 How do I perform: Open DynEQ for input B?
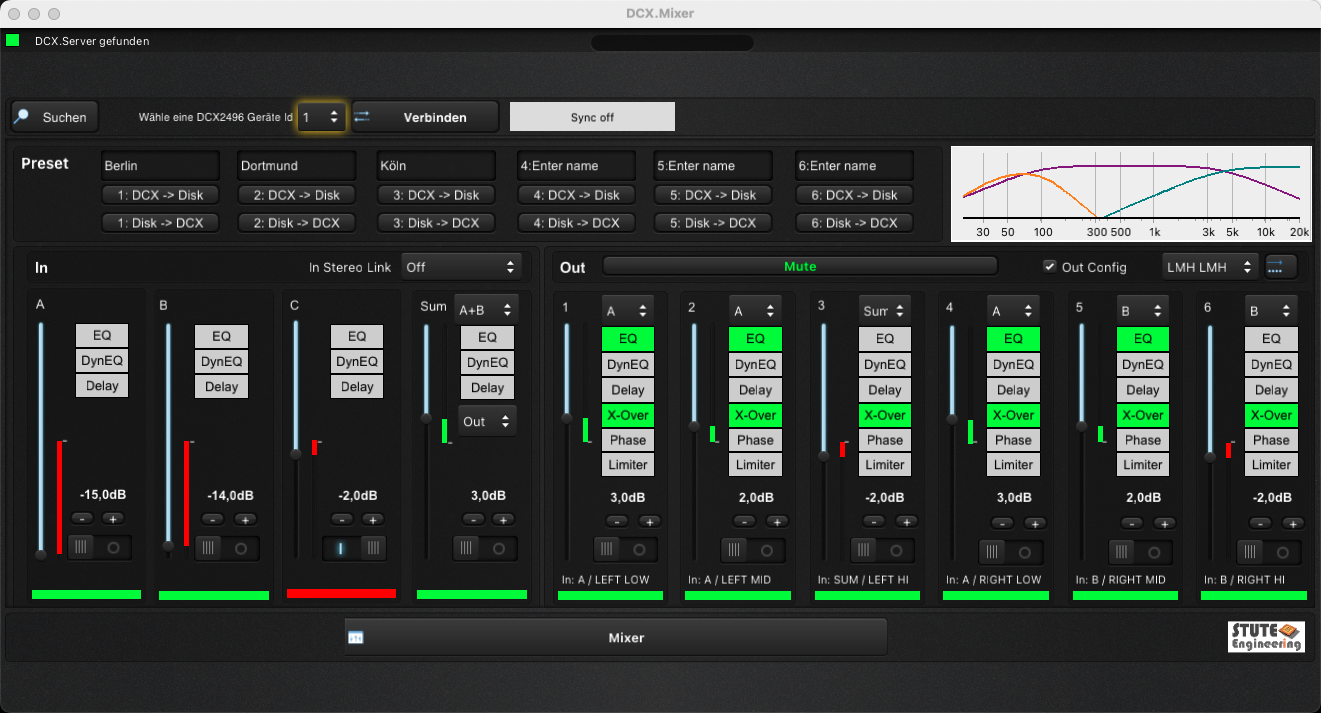[x=222, y=362]
